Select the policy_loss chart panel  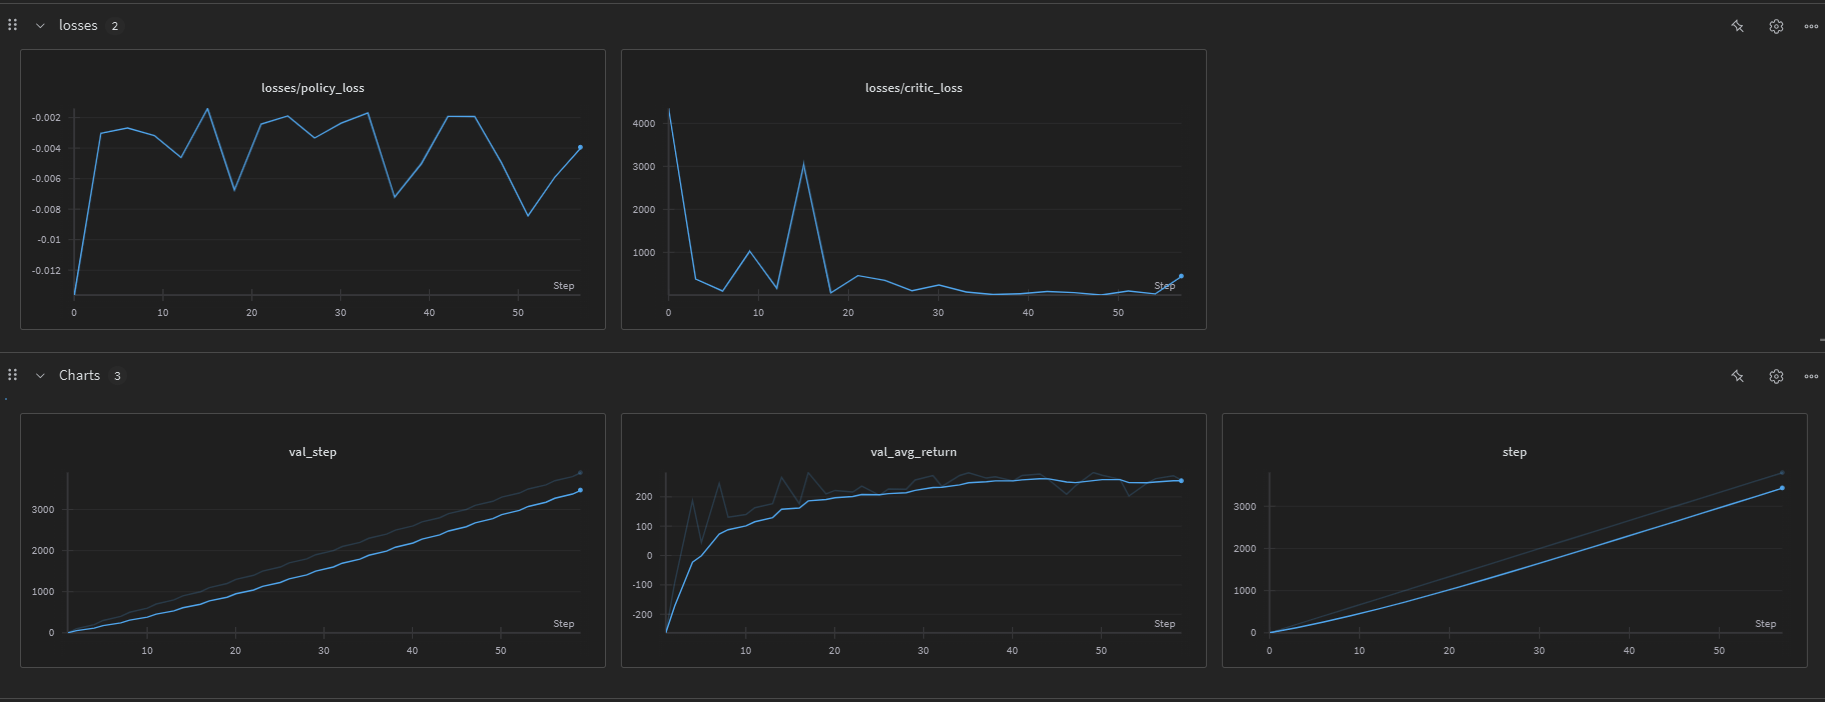313,189
